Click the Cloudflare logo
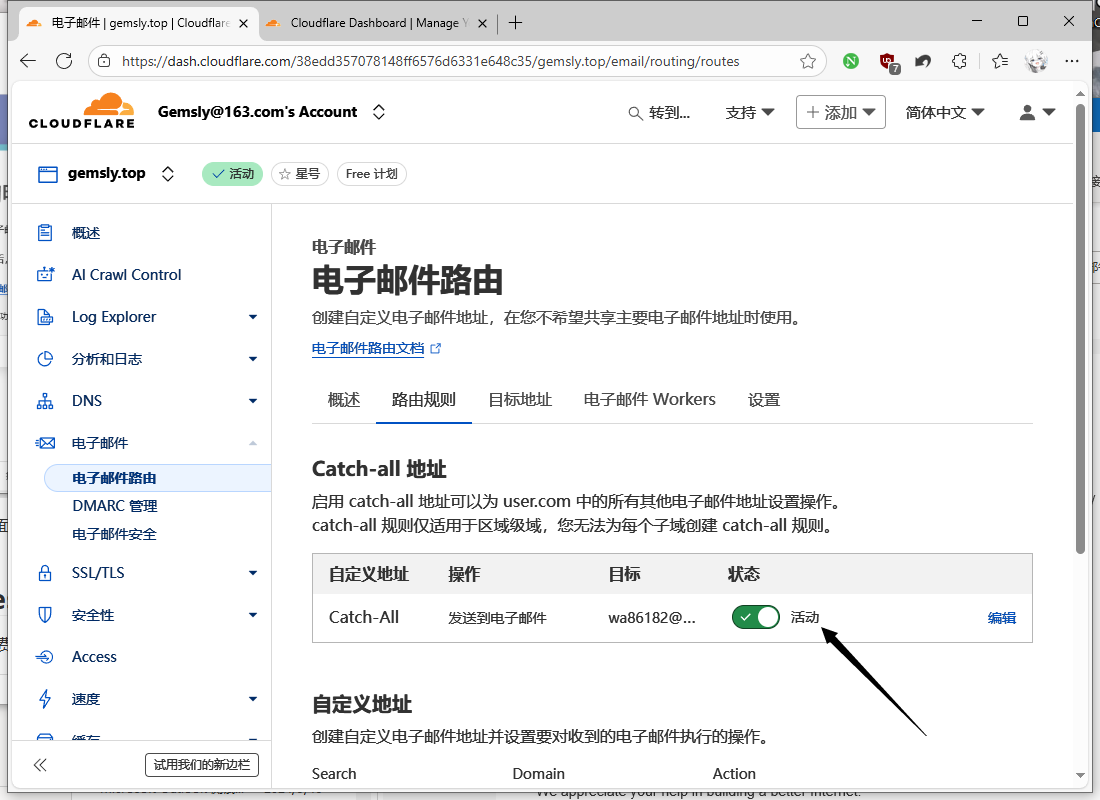 click(x=81, y=112)
